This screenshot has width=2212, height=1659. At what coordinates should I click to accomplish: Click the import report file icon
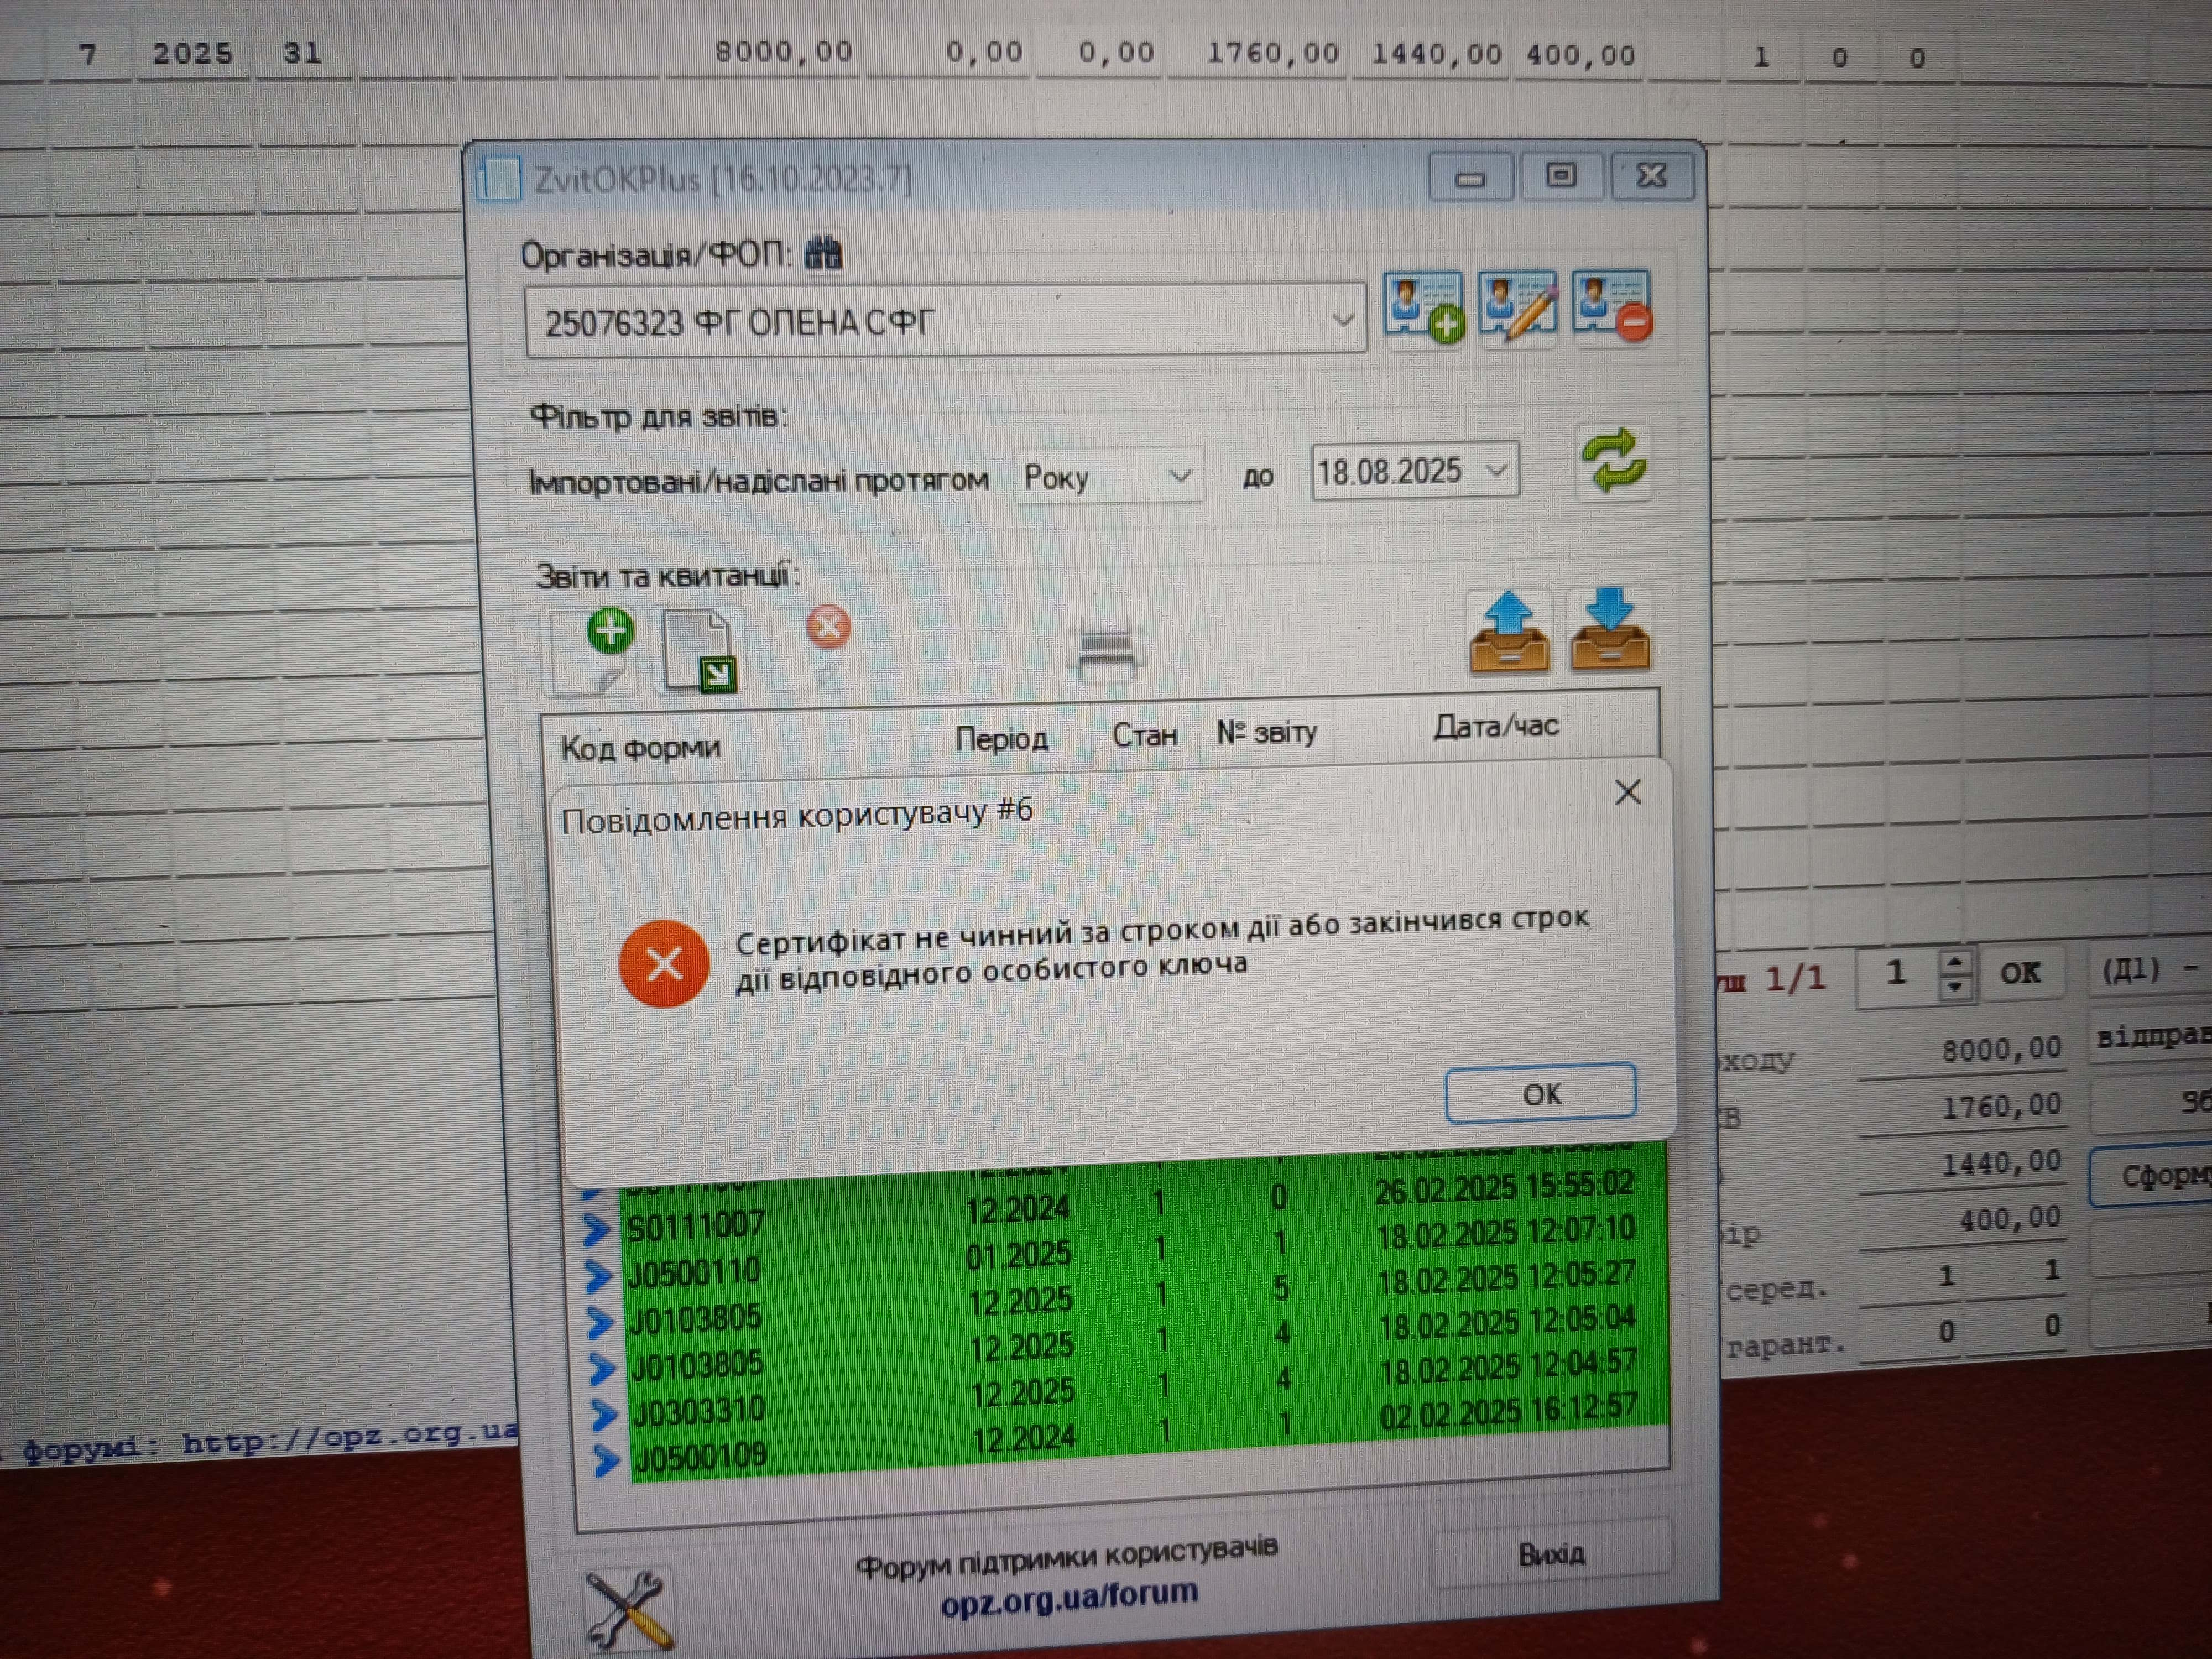[x=699, y=652]
